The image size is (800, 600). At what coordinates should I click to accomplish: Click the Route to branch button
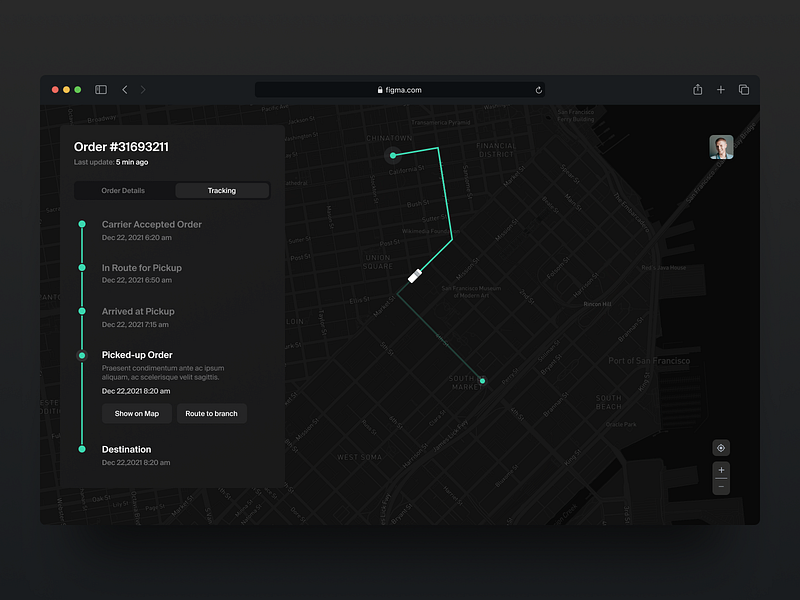211,413
